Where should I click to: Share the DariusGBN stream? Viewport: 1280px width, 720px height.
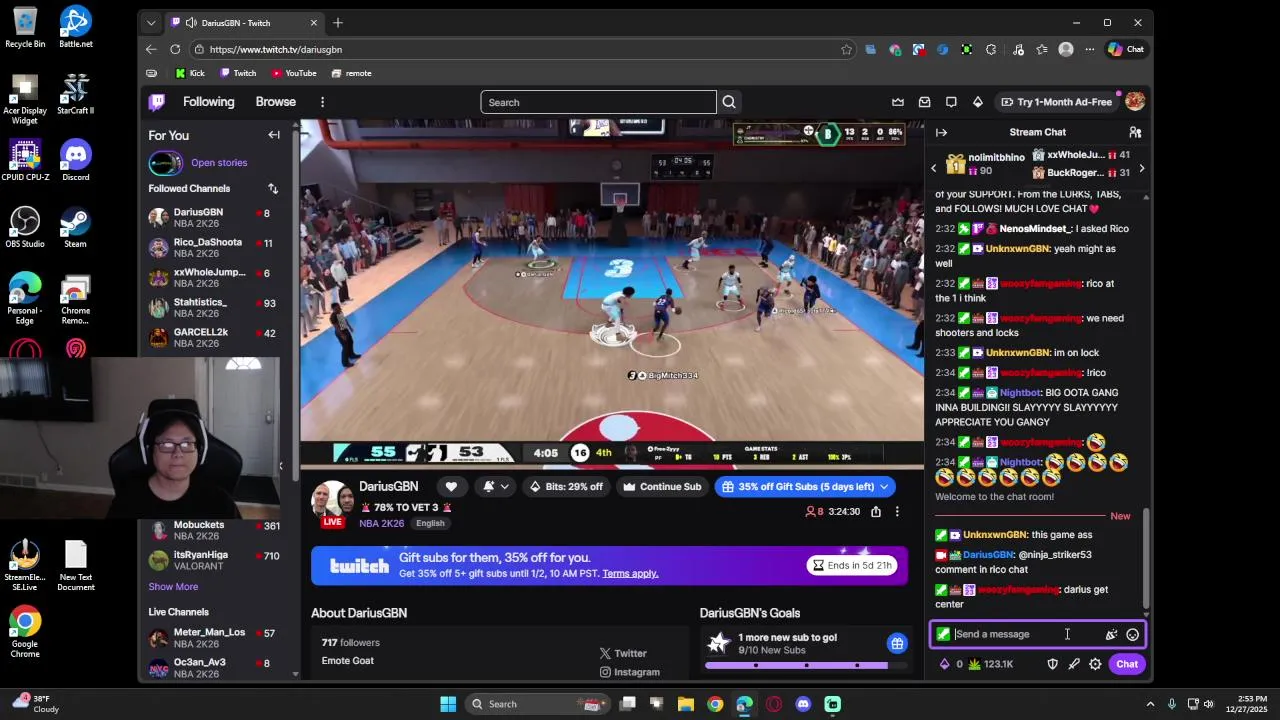876,511
